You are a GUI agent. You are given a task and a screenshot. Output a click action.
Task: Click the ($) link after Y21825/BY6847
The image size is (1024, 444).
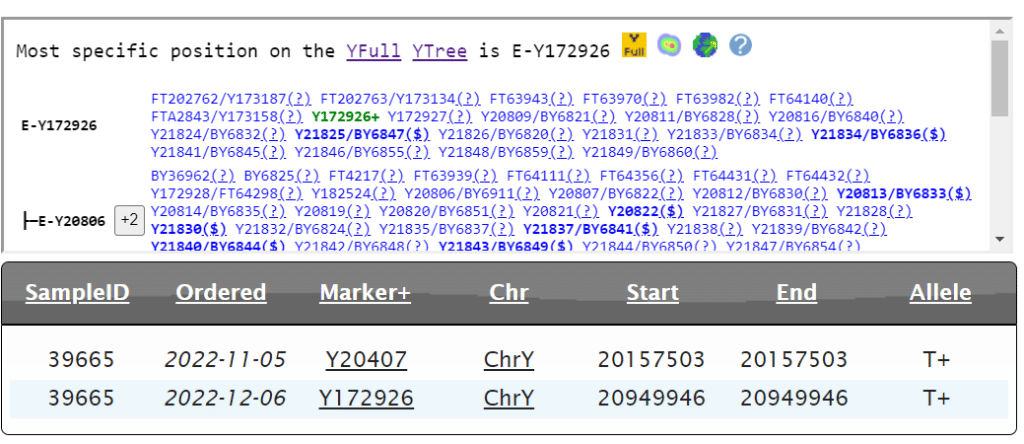click(421, 134)
